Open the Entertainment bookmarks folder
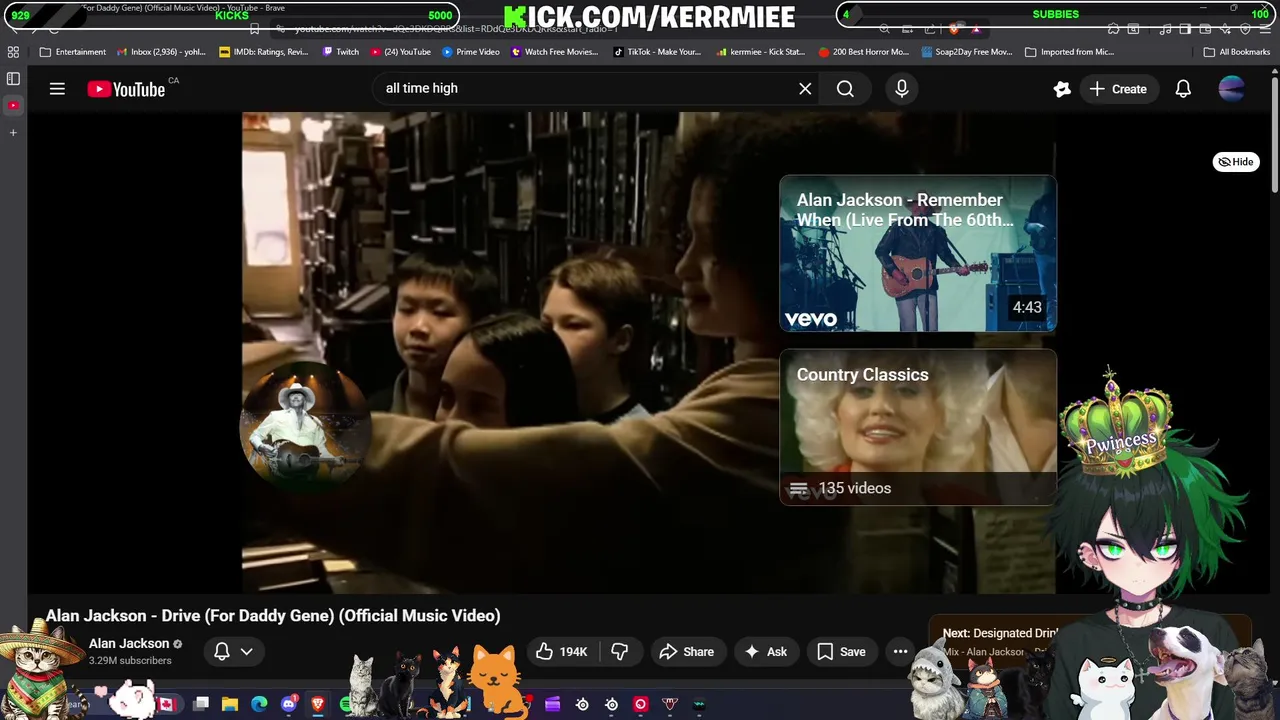Viewport: 1280px width, 720px height. 73,52
